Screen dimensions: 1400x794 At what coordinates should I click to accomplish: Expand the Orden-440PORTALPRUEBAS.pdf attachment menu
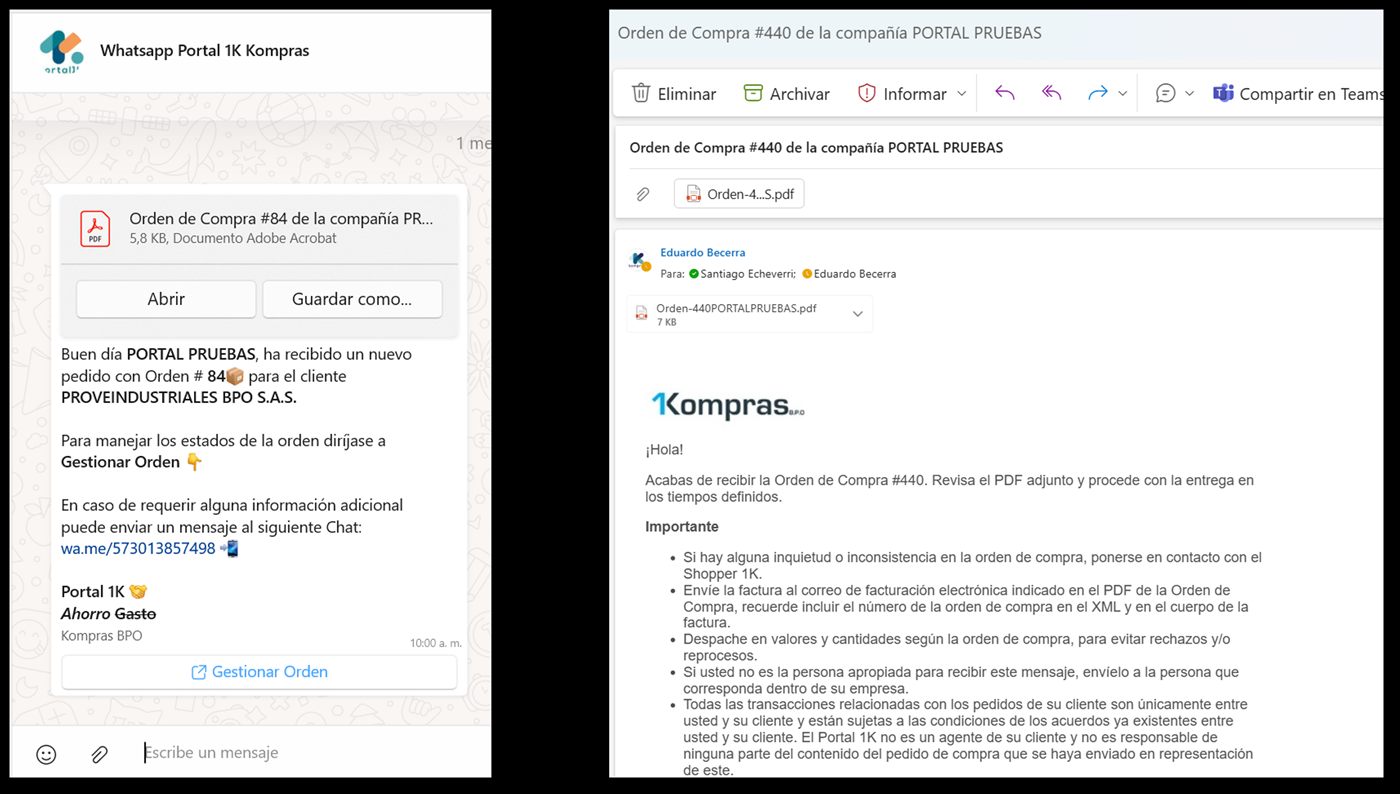[x=857, y=314]
